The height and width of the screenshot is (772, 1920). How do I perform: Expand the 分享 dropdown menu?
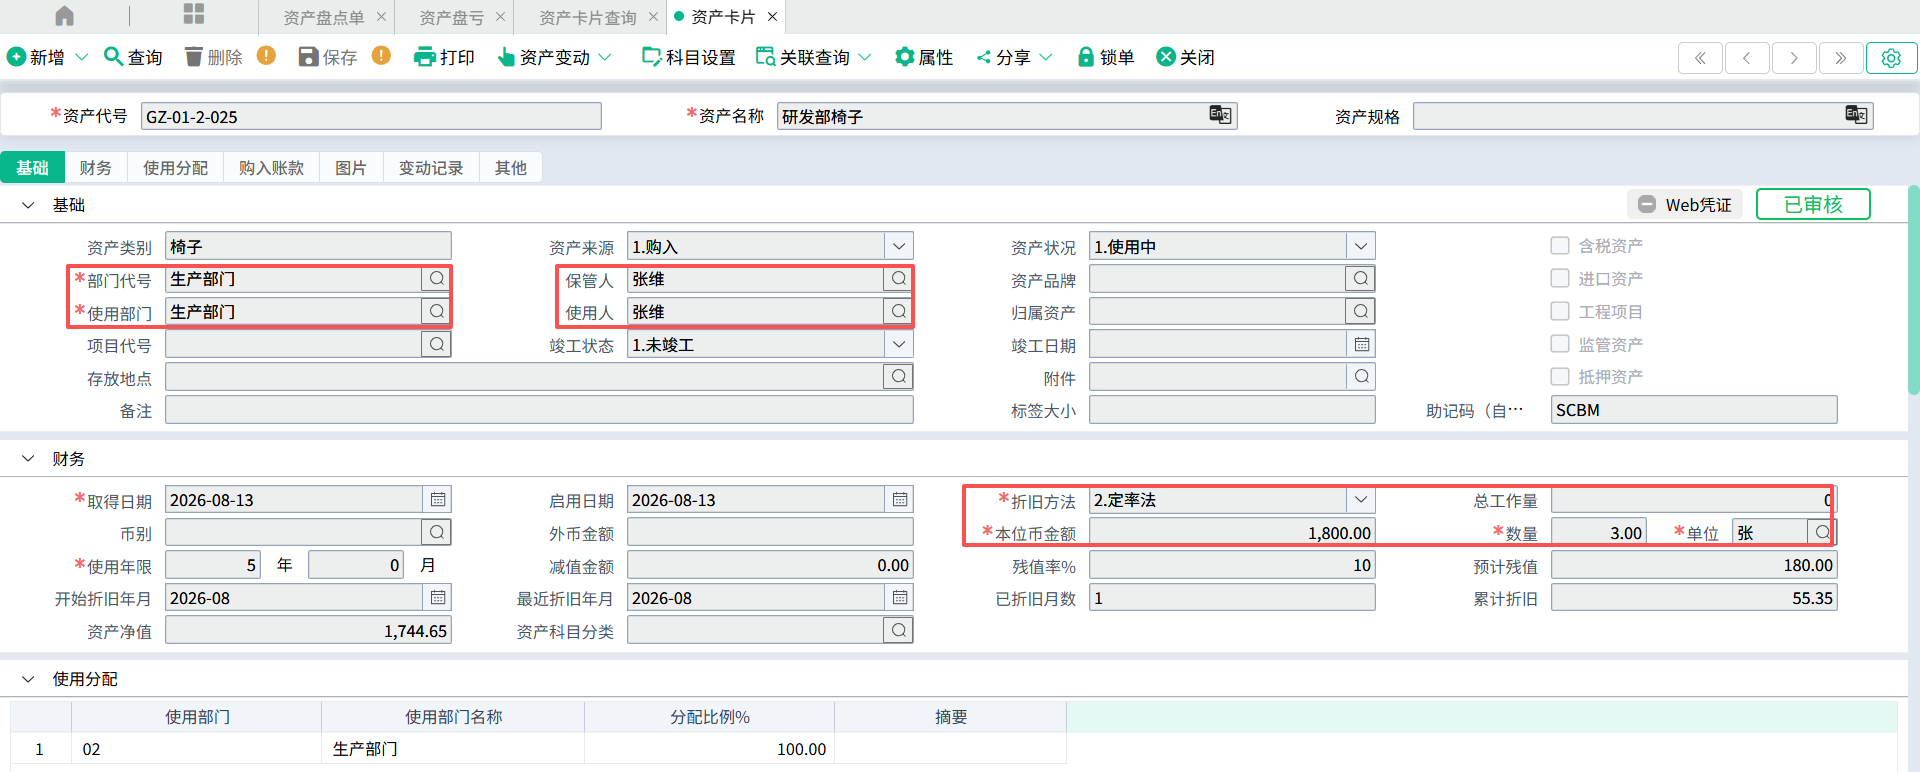1046,57
